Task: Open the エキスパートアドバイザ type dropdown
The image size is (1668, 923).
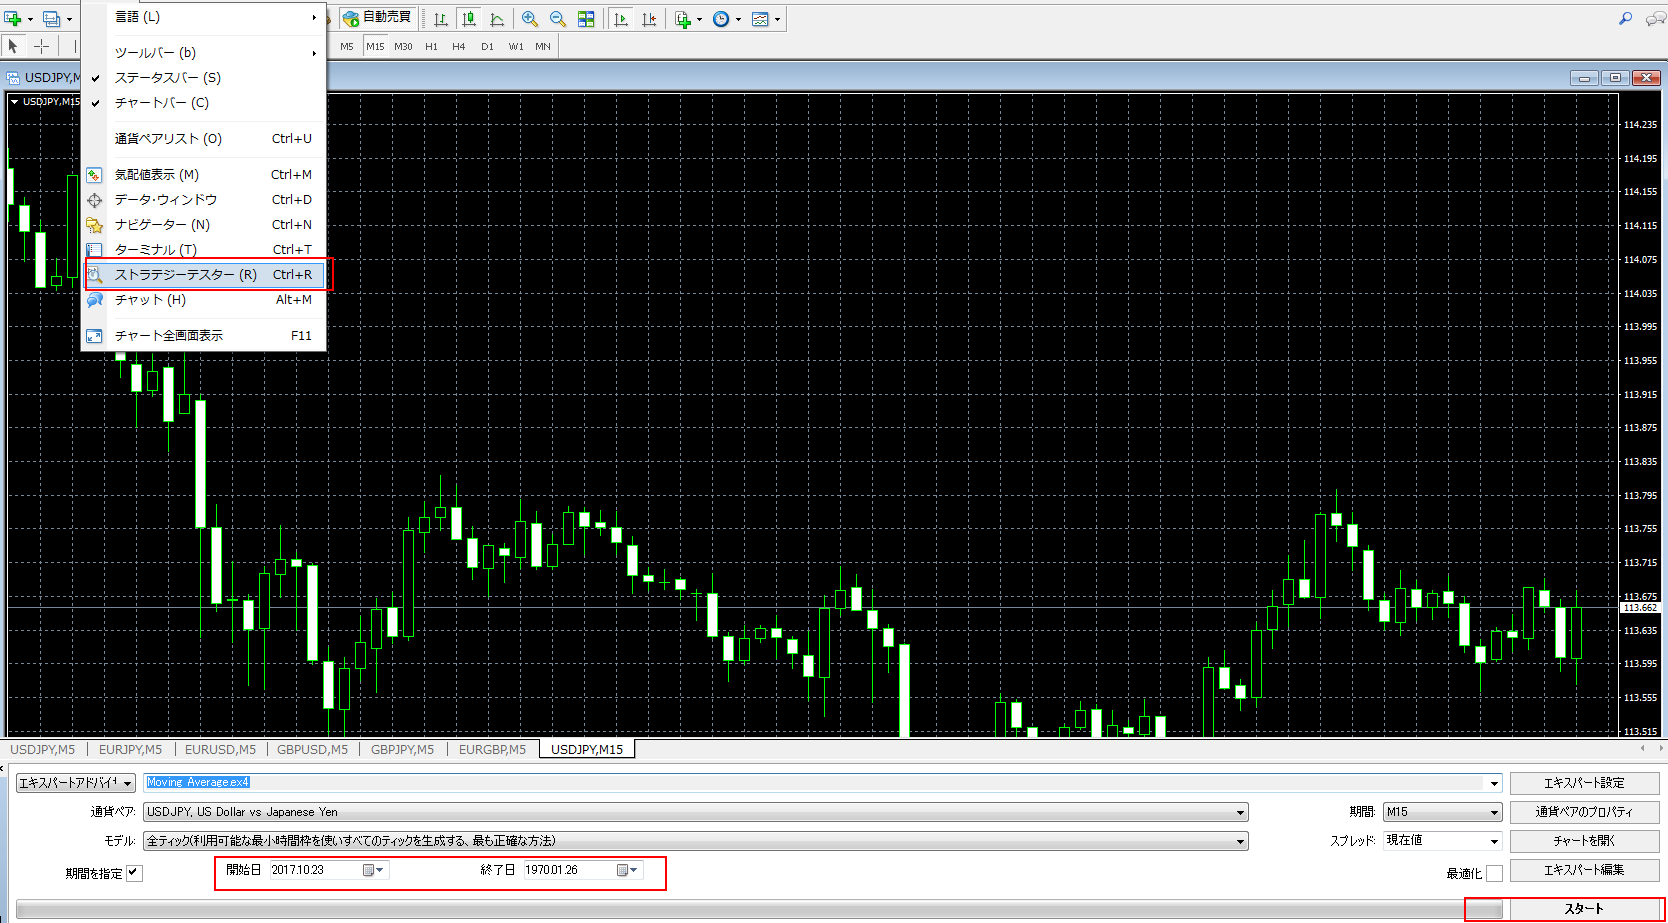Action: point(76,783)
